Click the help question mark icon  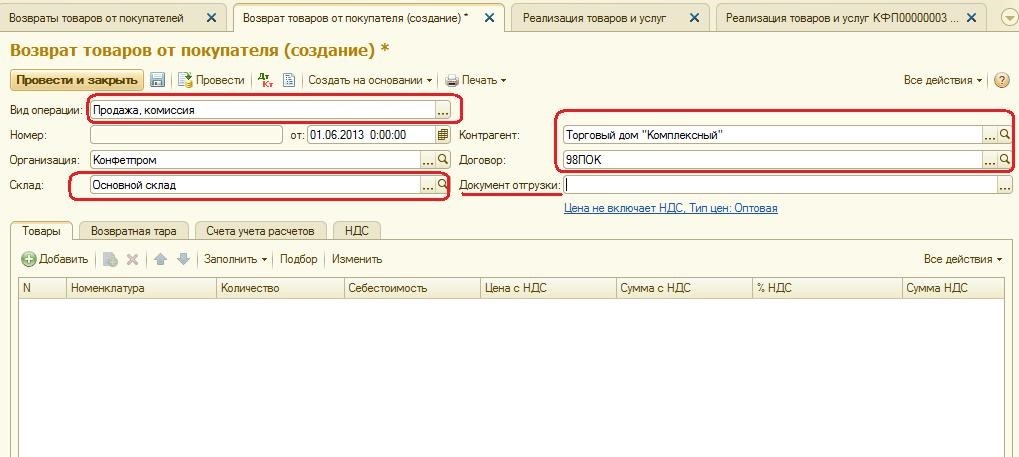(x=1001, y=80)
